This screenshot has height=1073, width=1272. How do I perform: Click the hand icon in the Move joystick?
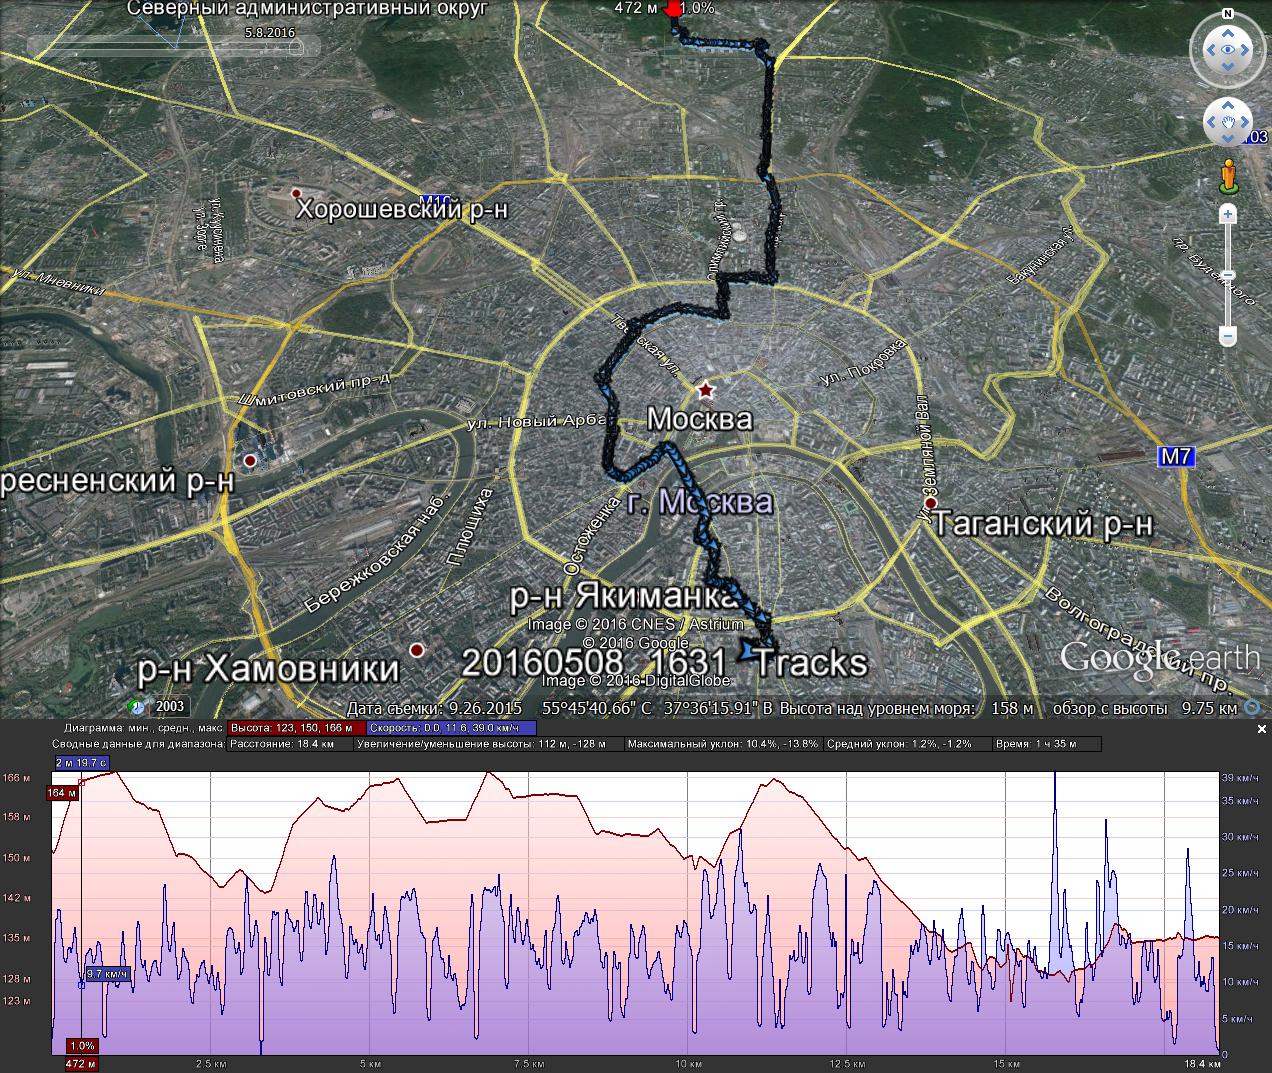tap(1226, 123)
